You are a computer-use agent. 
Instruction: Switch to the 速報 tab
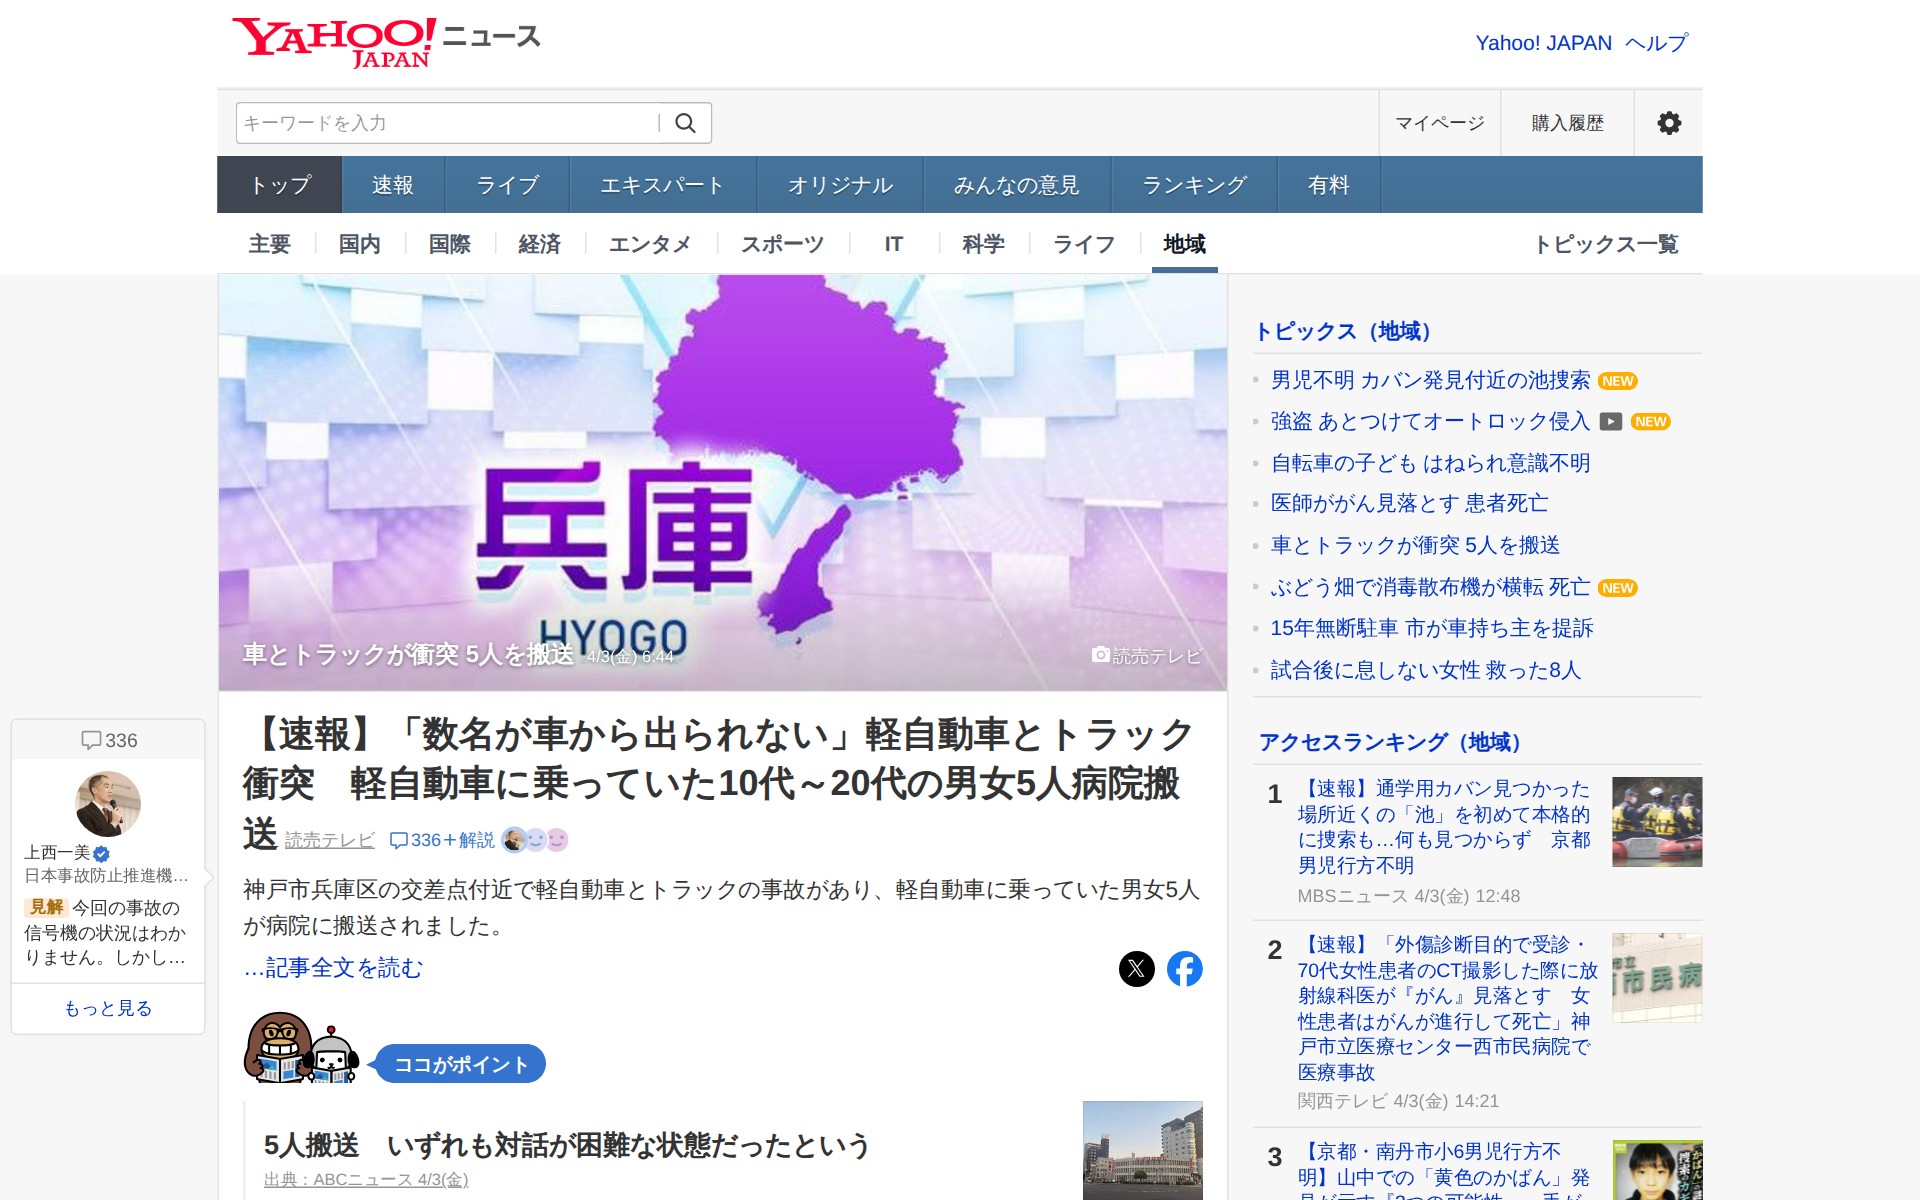coord(392,185)
